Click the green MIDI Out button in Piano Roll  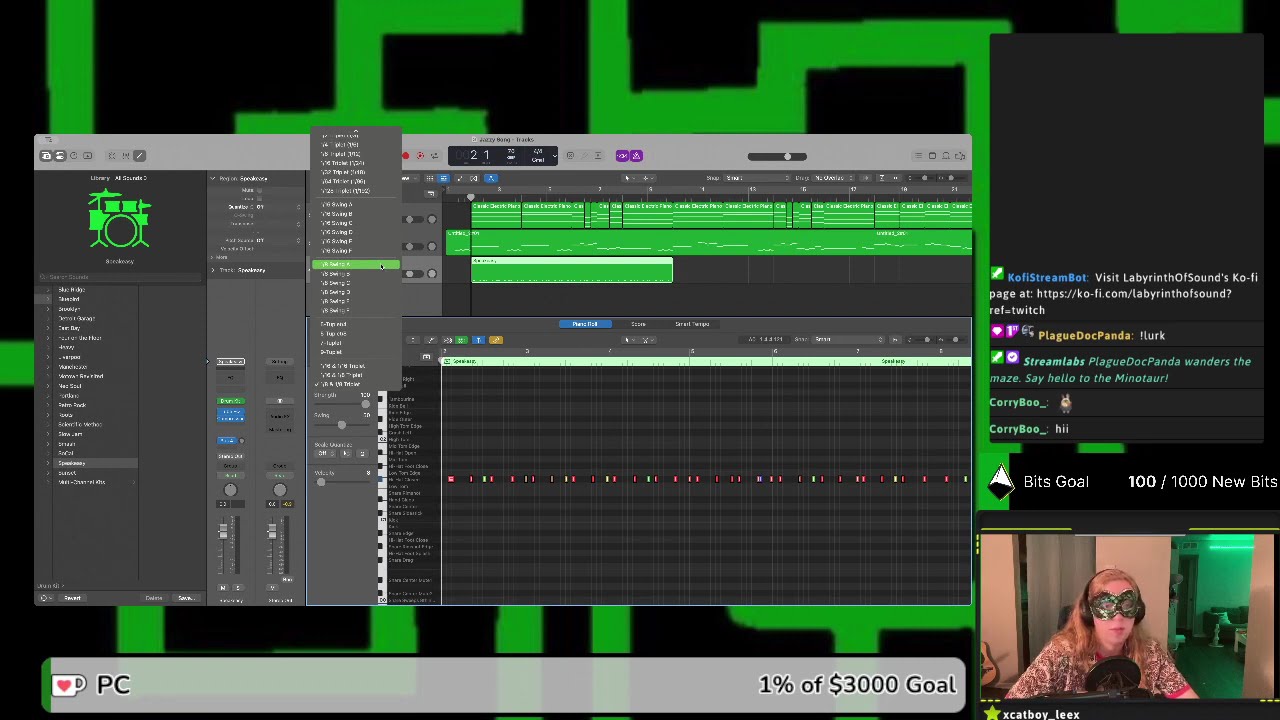[x=462, y=339]
